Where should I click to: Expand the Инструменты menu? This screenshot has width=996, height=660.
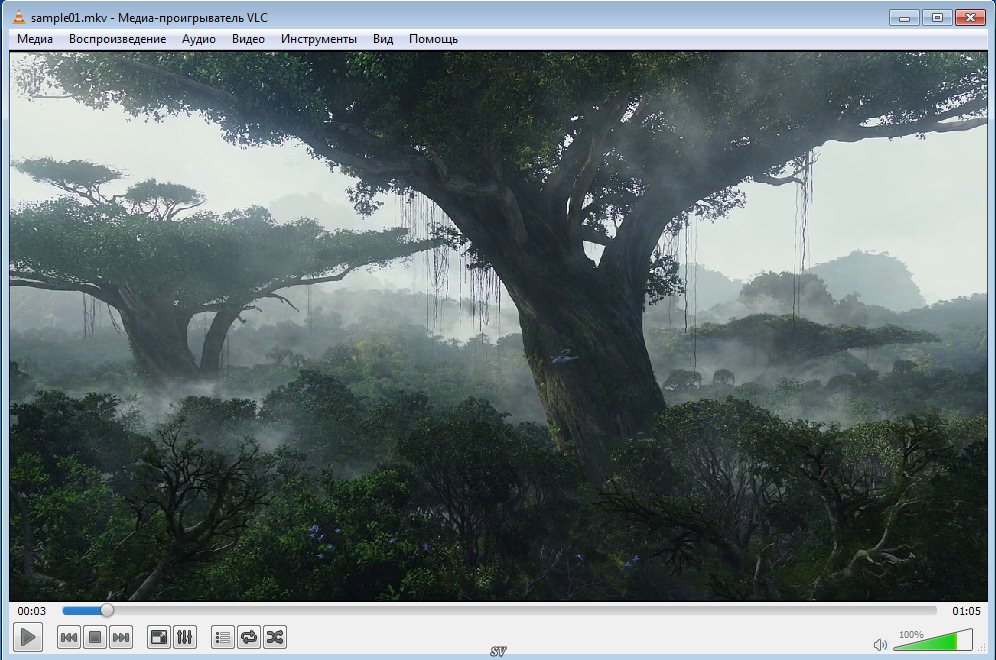(x=318, y=39)
